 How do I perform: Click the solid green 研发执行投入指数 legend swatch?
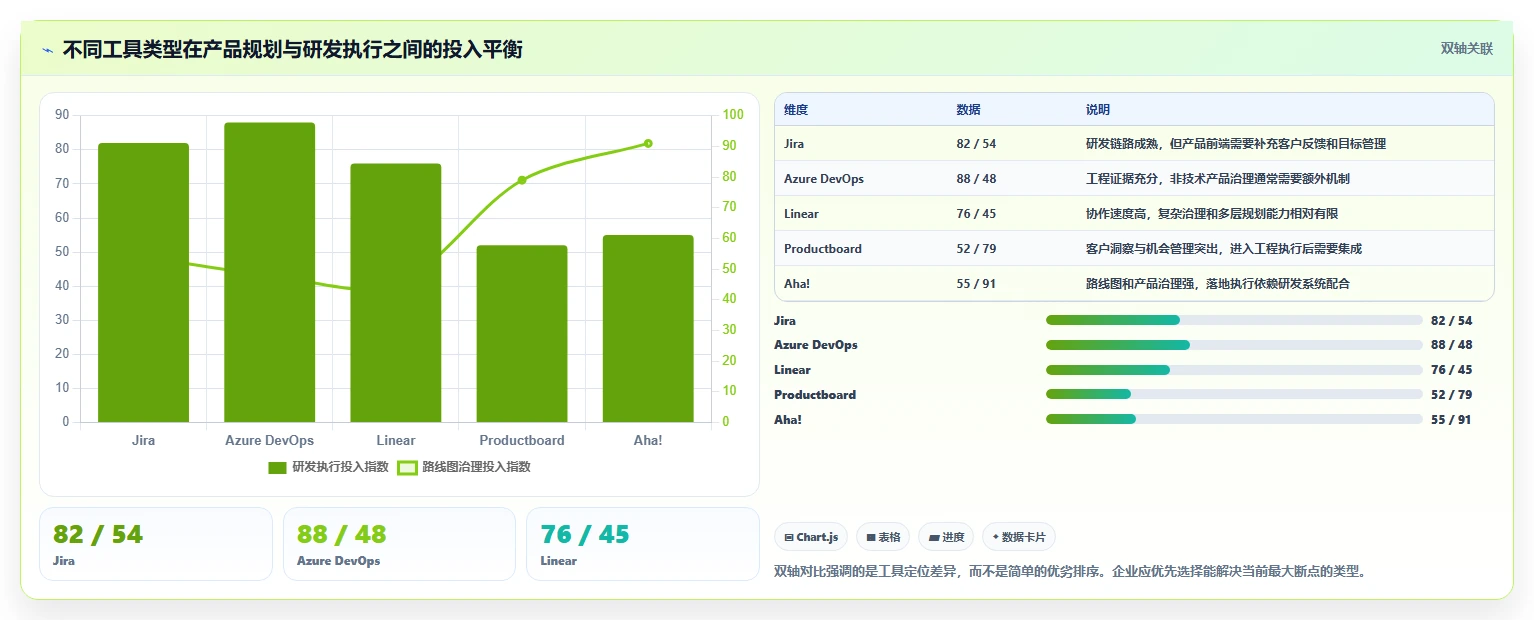tap(277, 468)
